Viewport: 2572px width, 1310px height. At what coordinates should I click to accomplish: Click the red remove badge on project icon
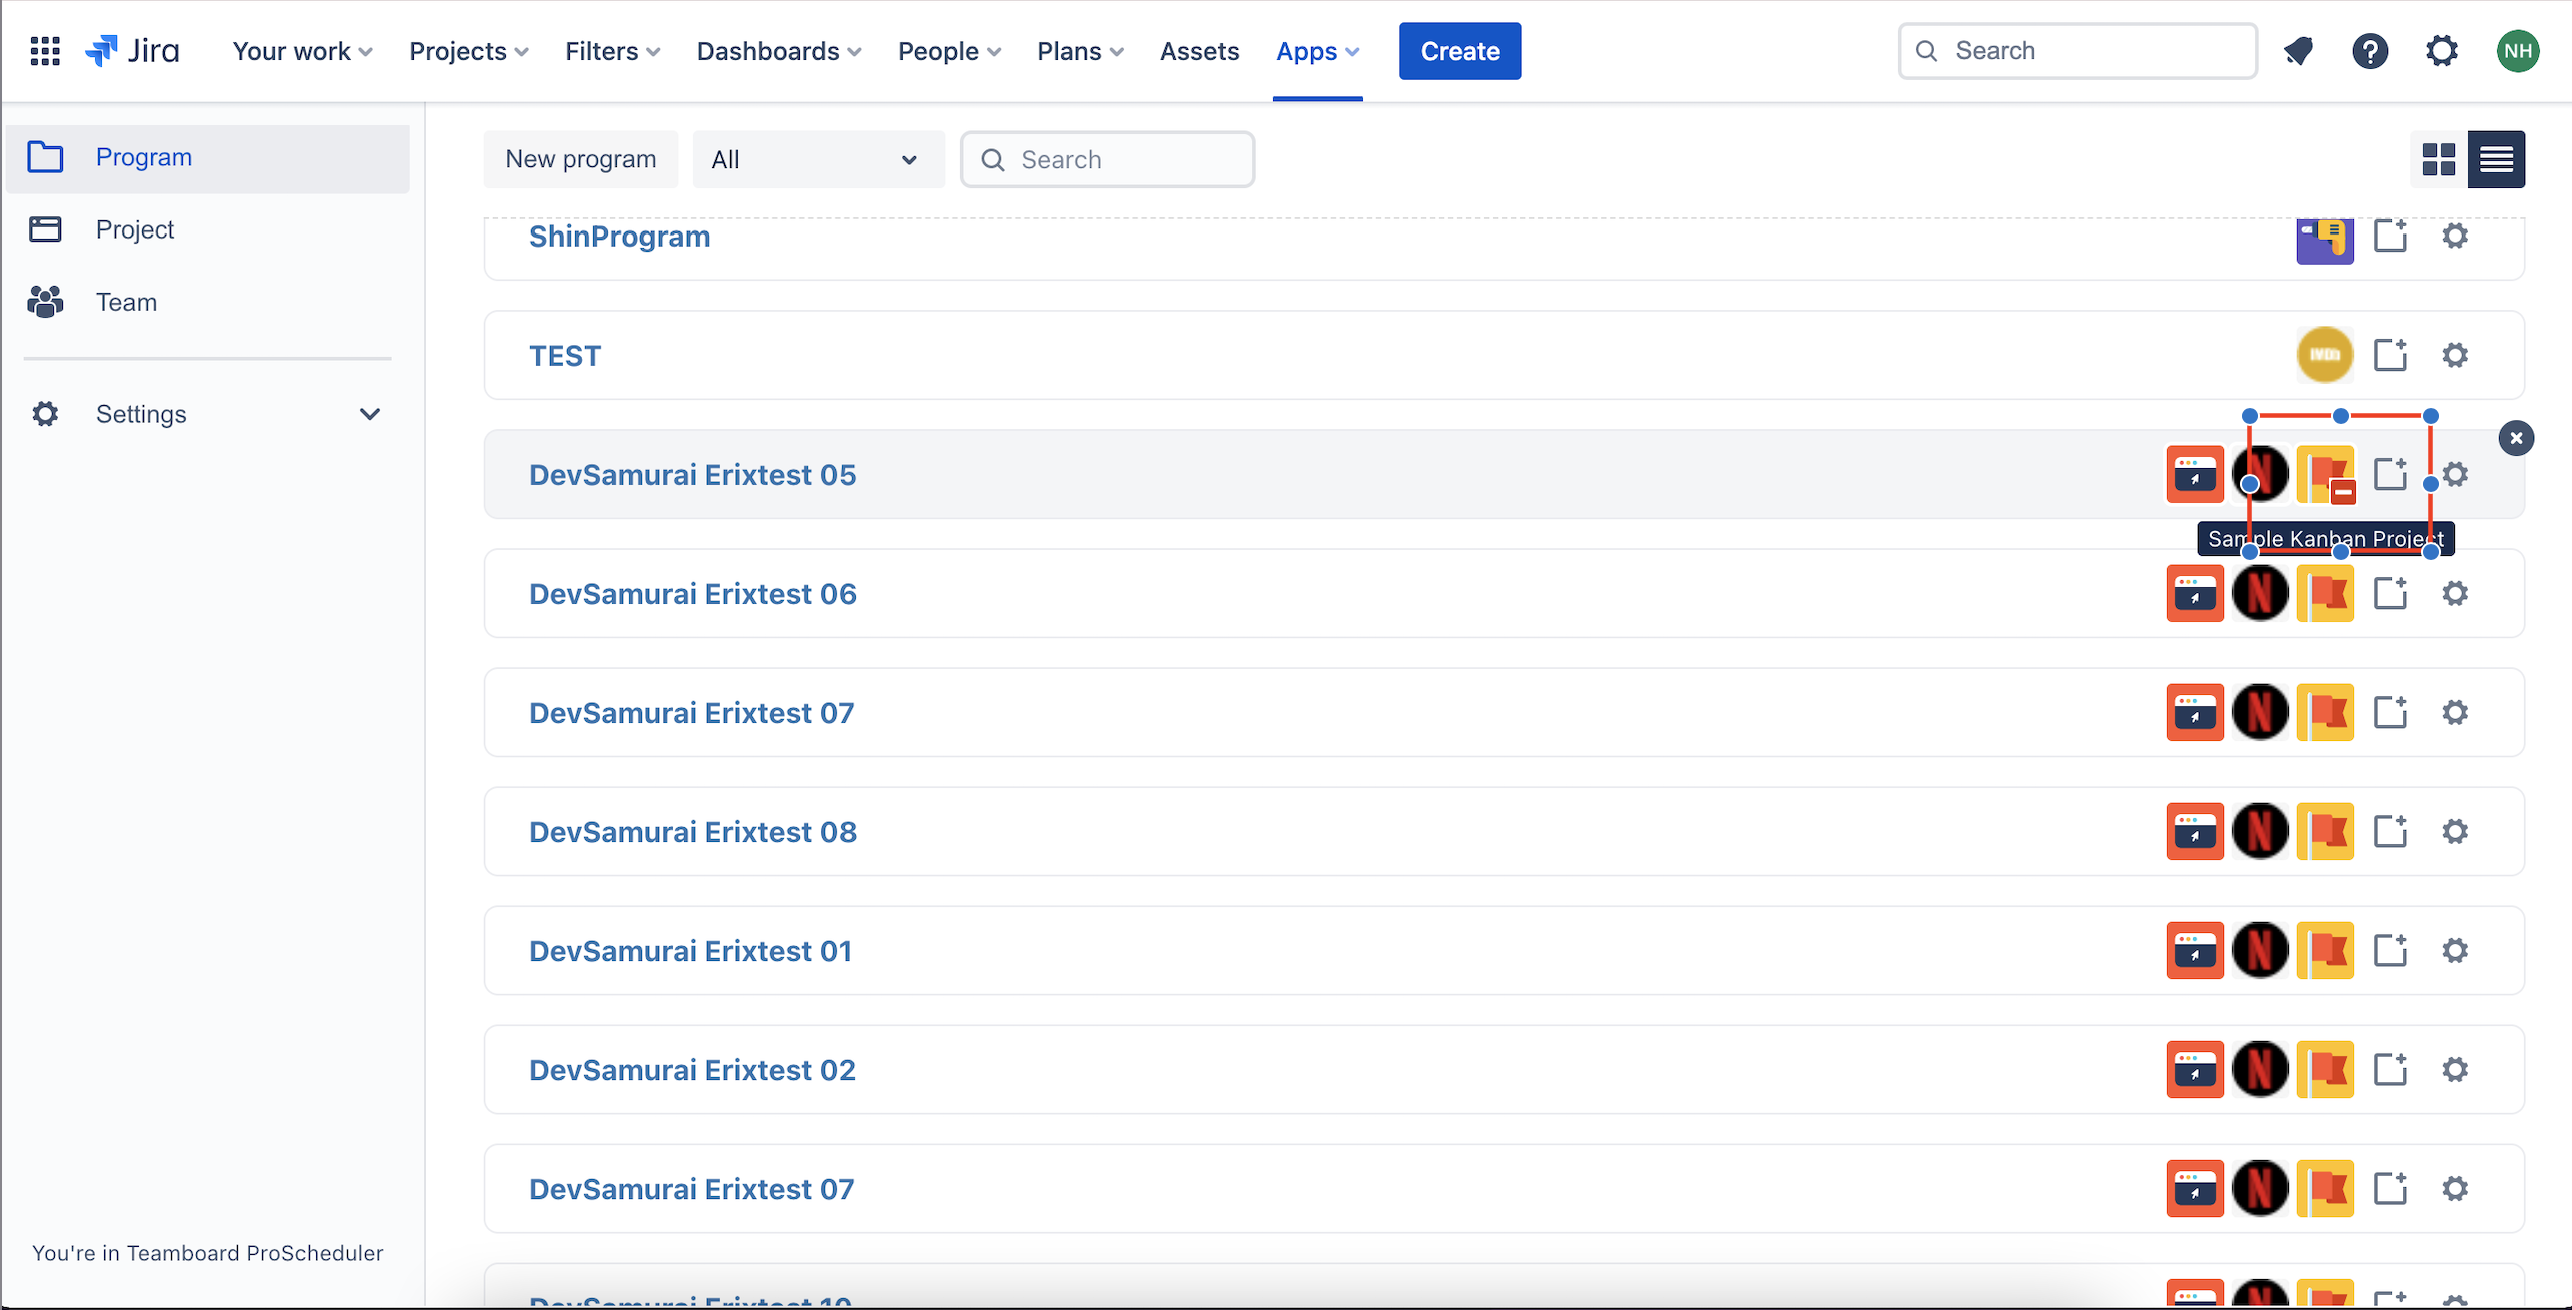pos(2343,492)
